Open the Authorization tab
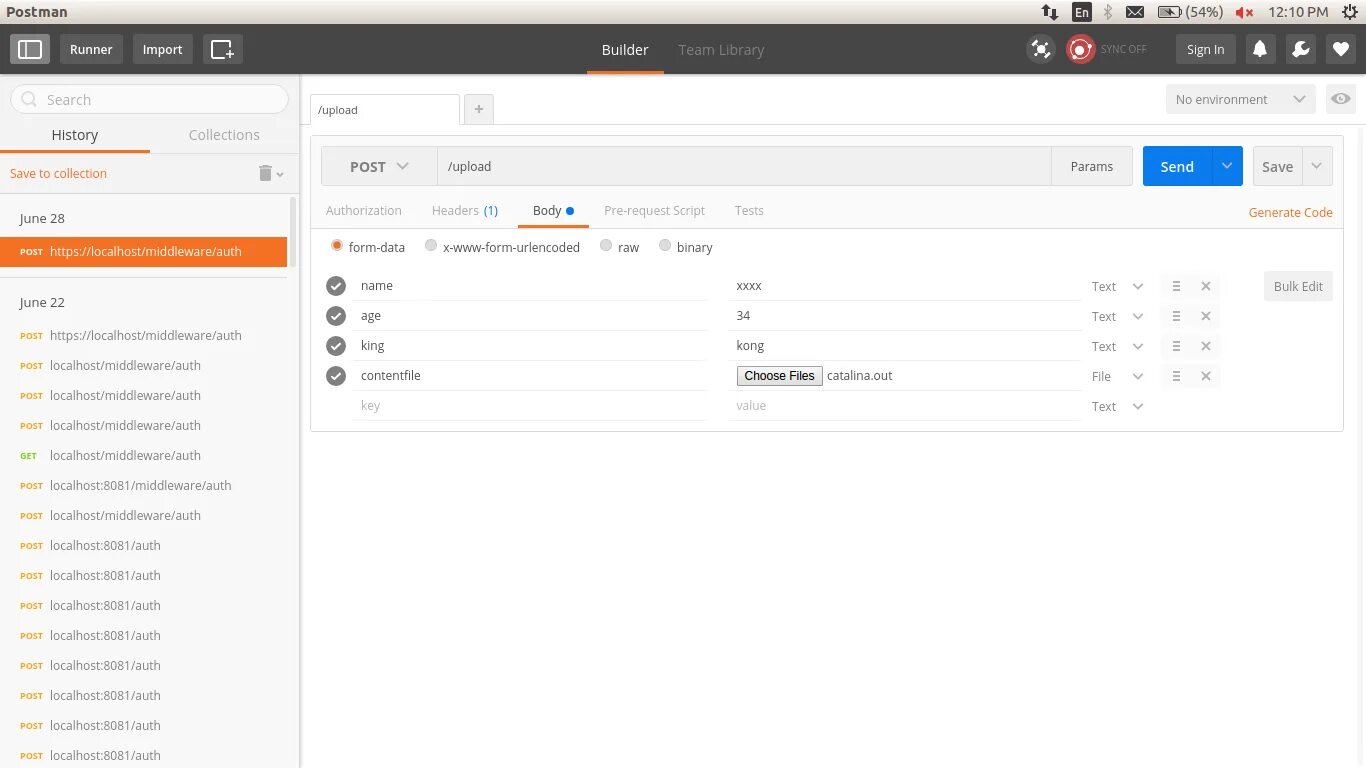Image resolution: width=1366 pixels, height=768 pixels. click(364, 210)
